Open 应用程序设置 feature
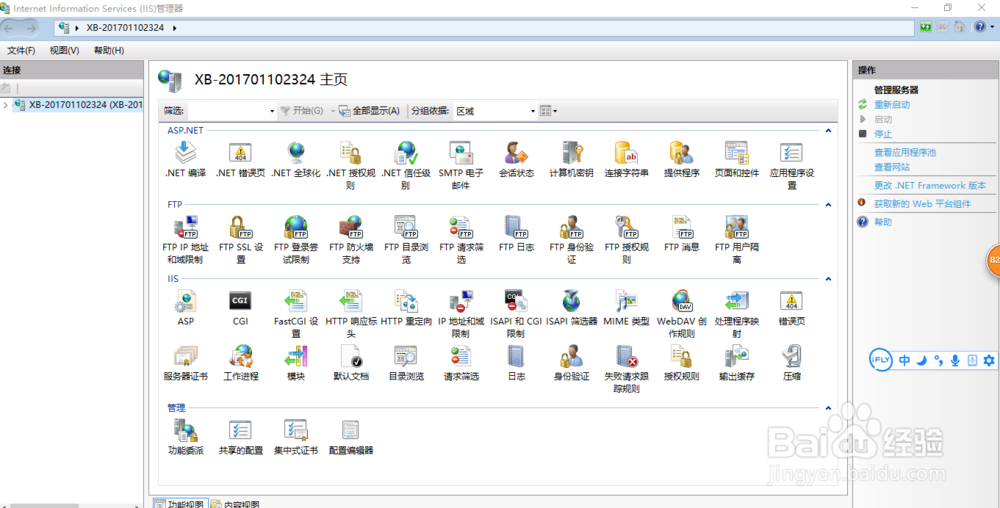1000x508 pixels. [x=791, y=166]
